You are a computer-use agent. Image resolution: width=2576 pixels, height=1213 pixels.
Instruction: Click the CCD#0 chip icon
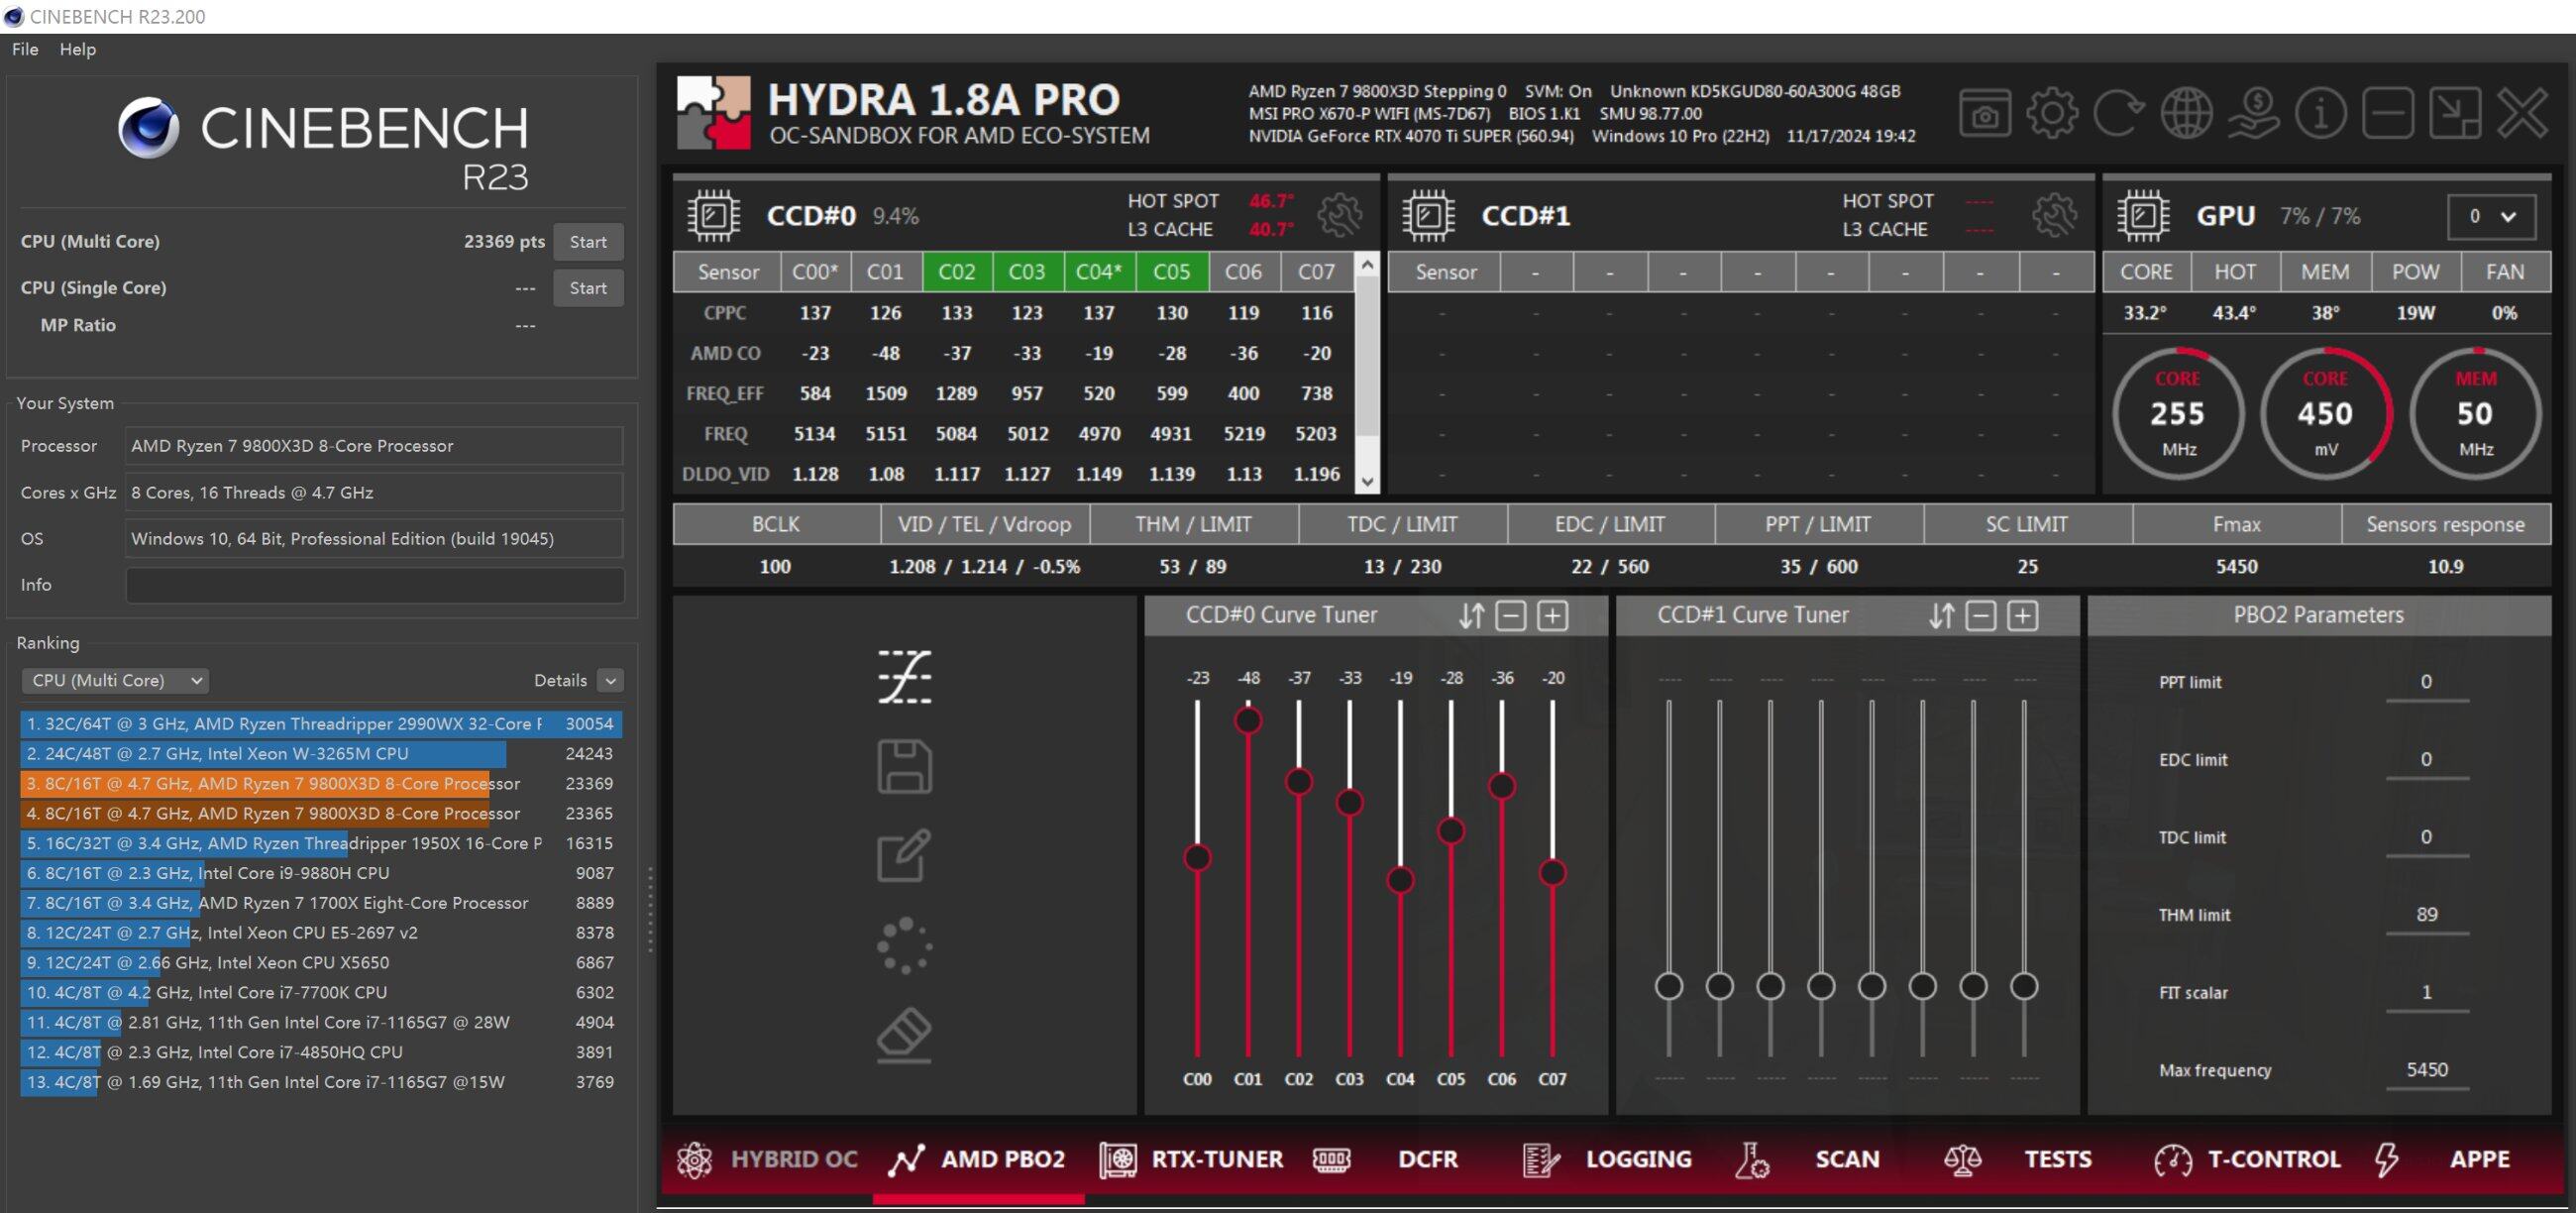click(x=714, y=215)
